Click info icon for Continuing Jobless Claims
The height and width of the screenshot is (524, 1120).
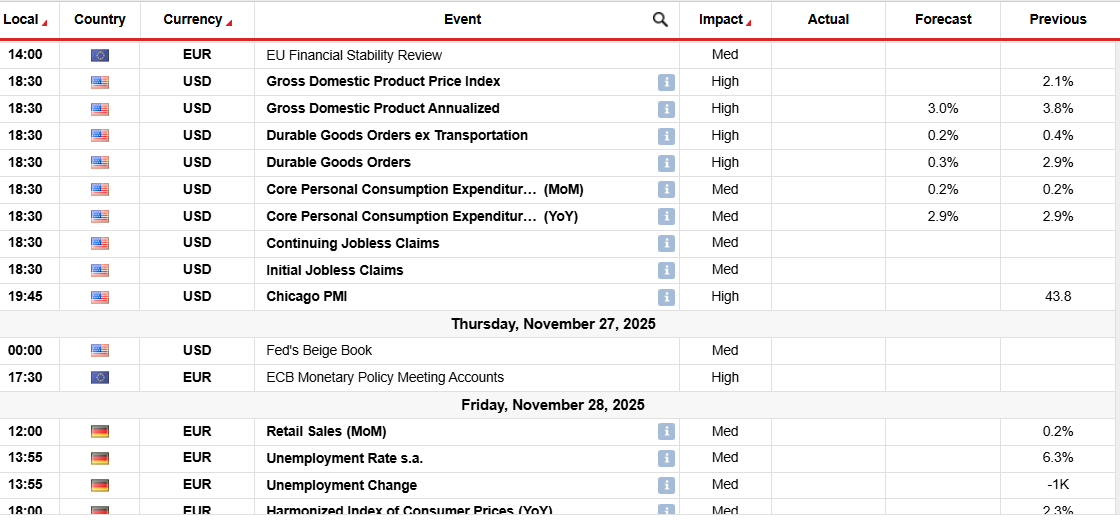pyautogui.click(x=666, y=243)
